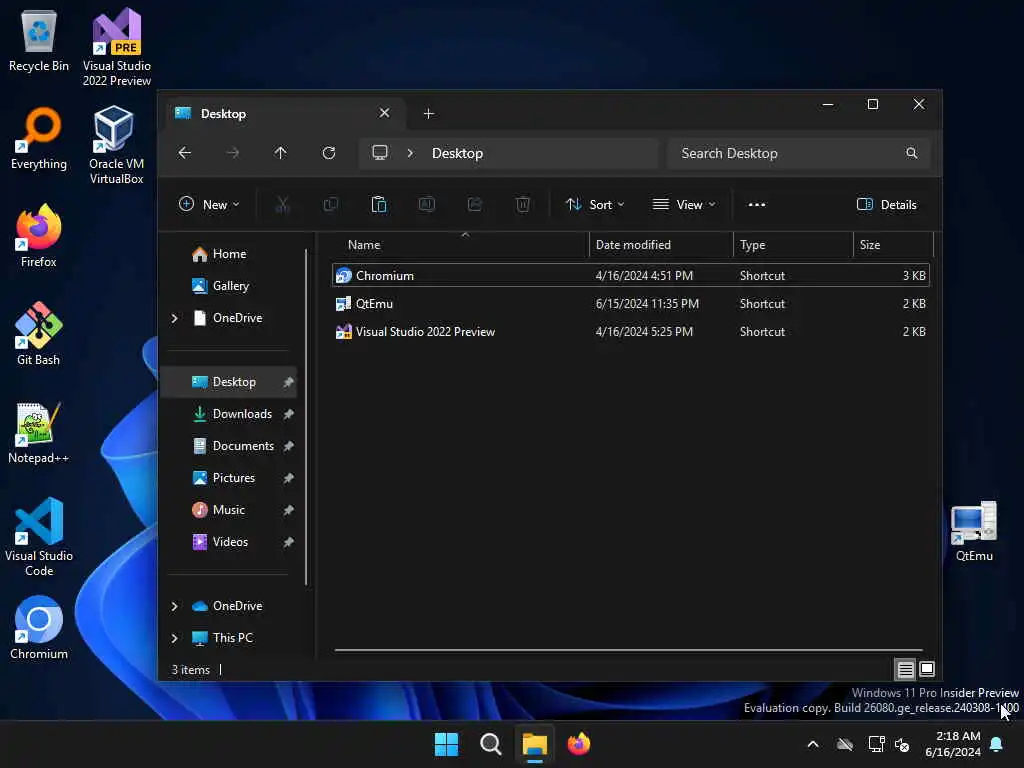The width and height of the screenshot is (1024, 768).
Task: Sort by Type column header
Action: (793, 245)
